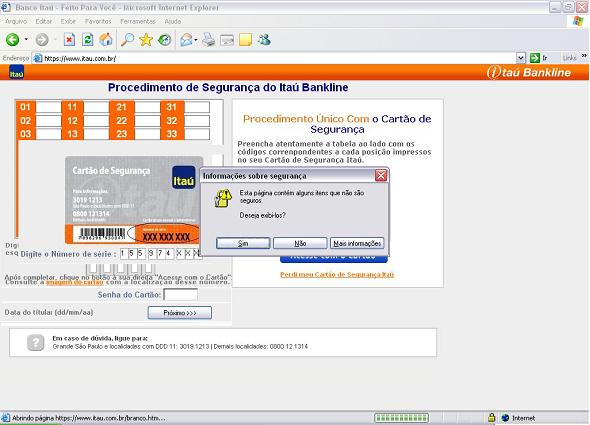Click the warning lock icon in dialog
Screen dimensions: 590x425
[223, 198]
